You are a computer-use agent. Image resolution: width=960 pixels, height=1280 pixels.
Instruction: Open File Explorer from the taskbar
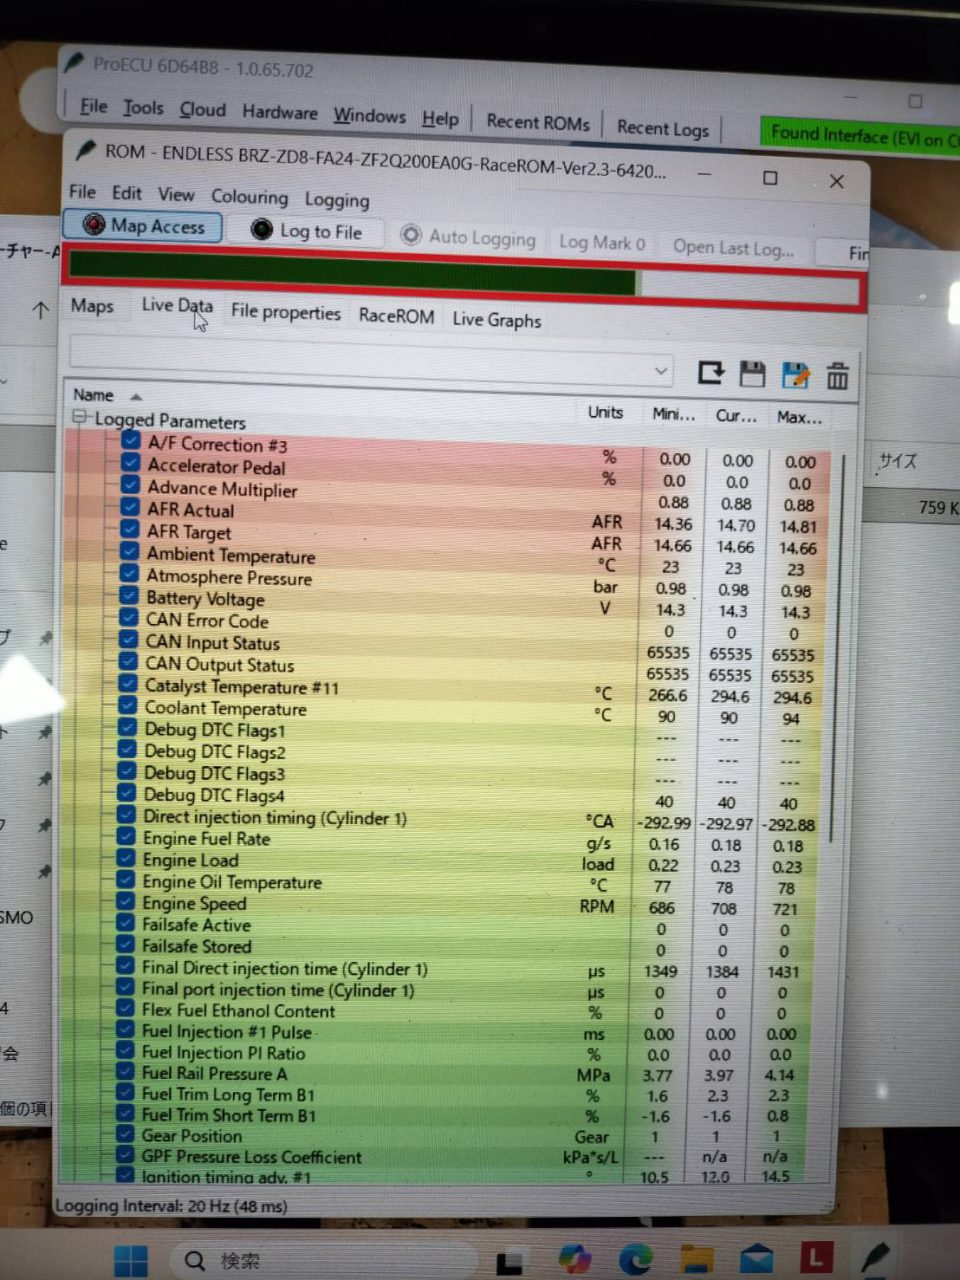pyautogui.click(x=697, y=1258)
